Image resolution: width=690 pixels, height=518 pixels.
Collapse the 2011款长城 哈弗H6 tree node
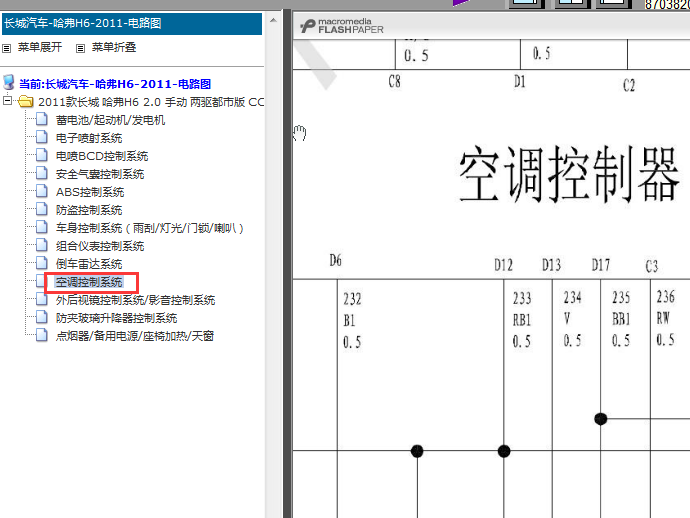coord(7,101)
